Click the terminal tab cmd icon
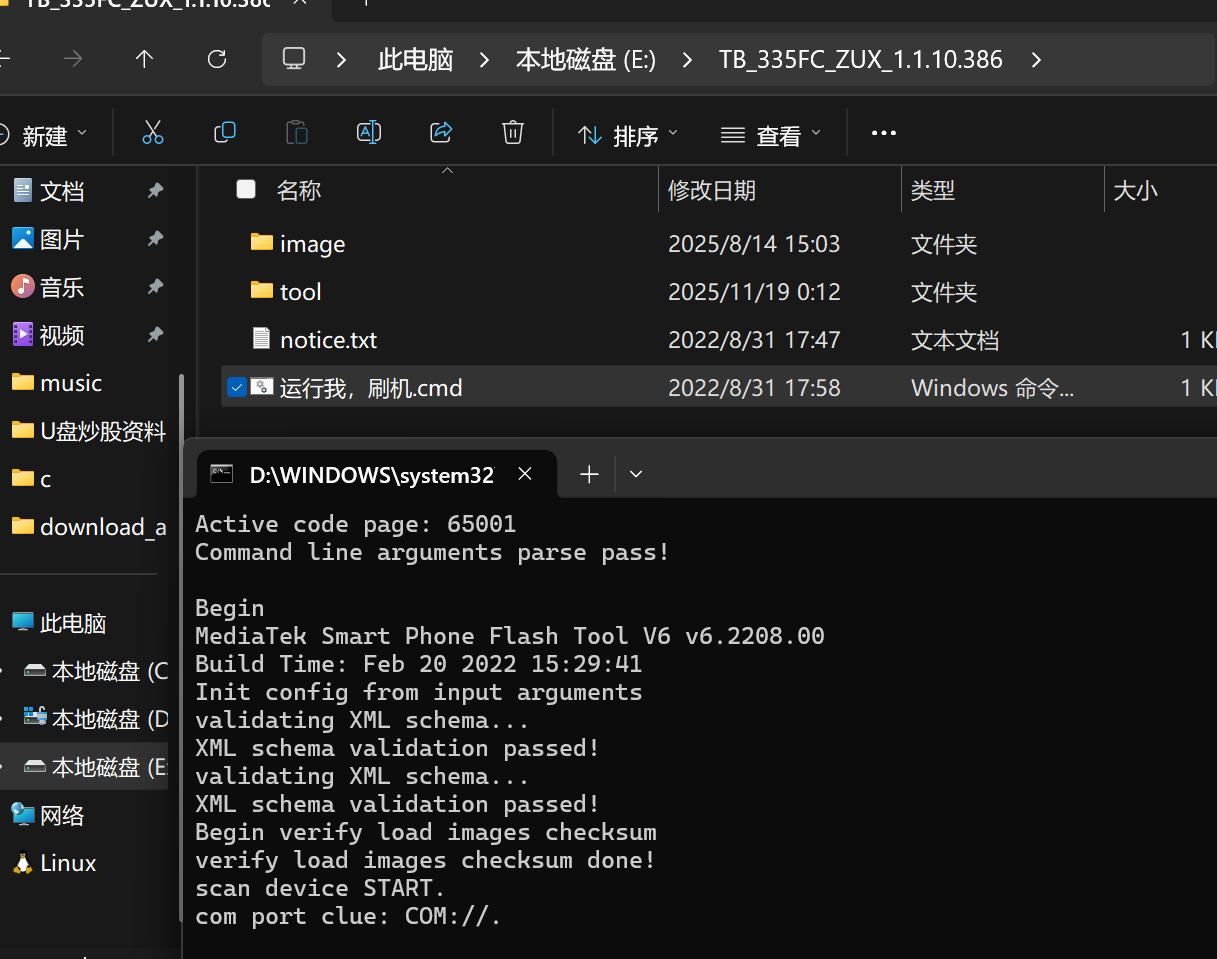This screenshot has height=959, width=1217. (x=222, y=474)
